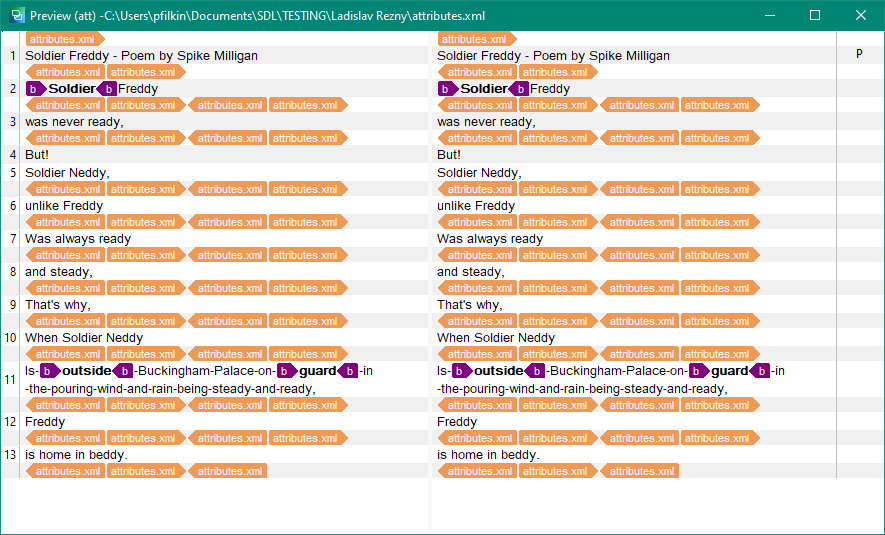Click bold word 'outside' in source segment 11
Screen dimensions: 885x535
pyautogui.click(x=87, y=371)
